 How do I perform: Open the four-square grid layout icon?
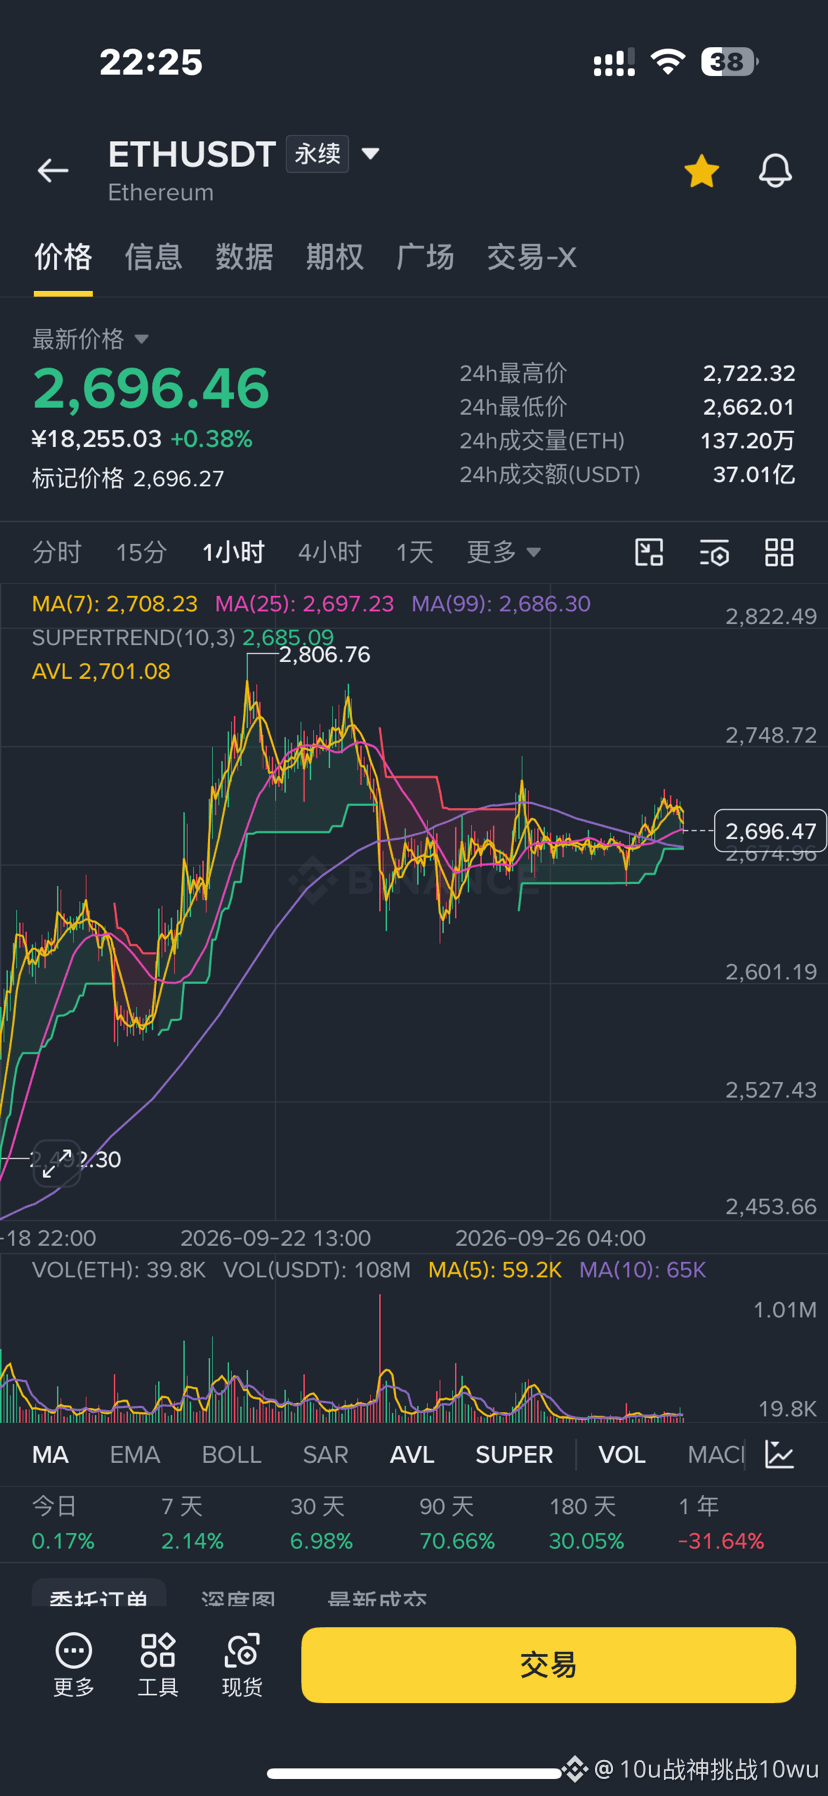pyautogui.click(x=779, y=552)
